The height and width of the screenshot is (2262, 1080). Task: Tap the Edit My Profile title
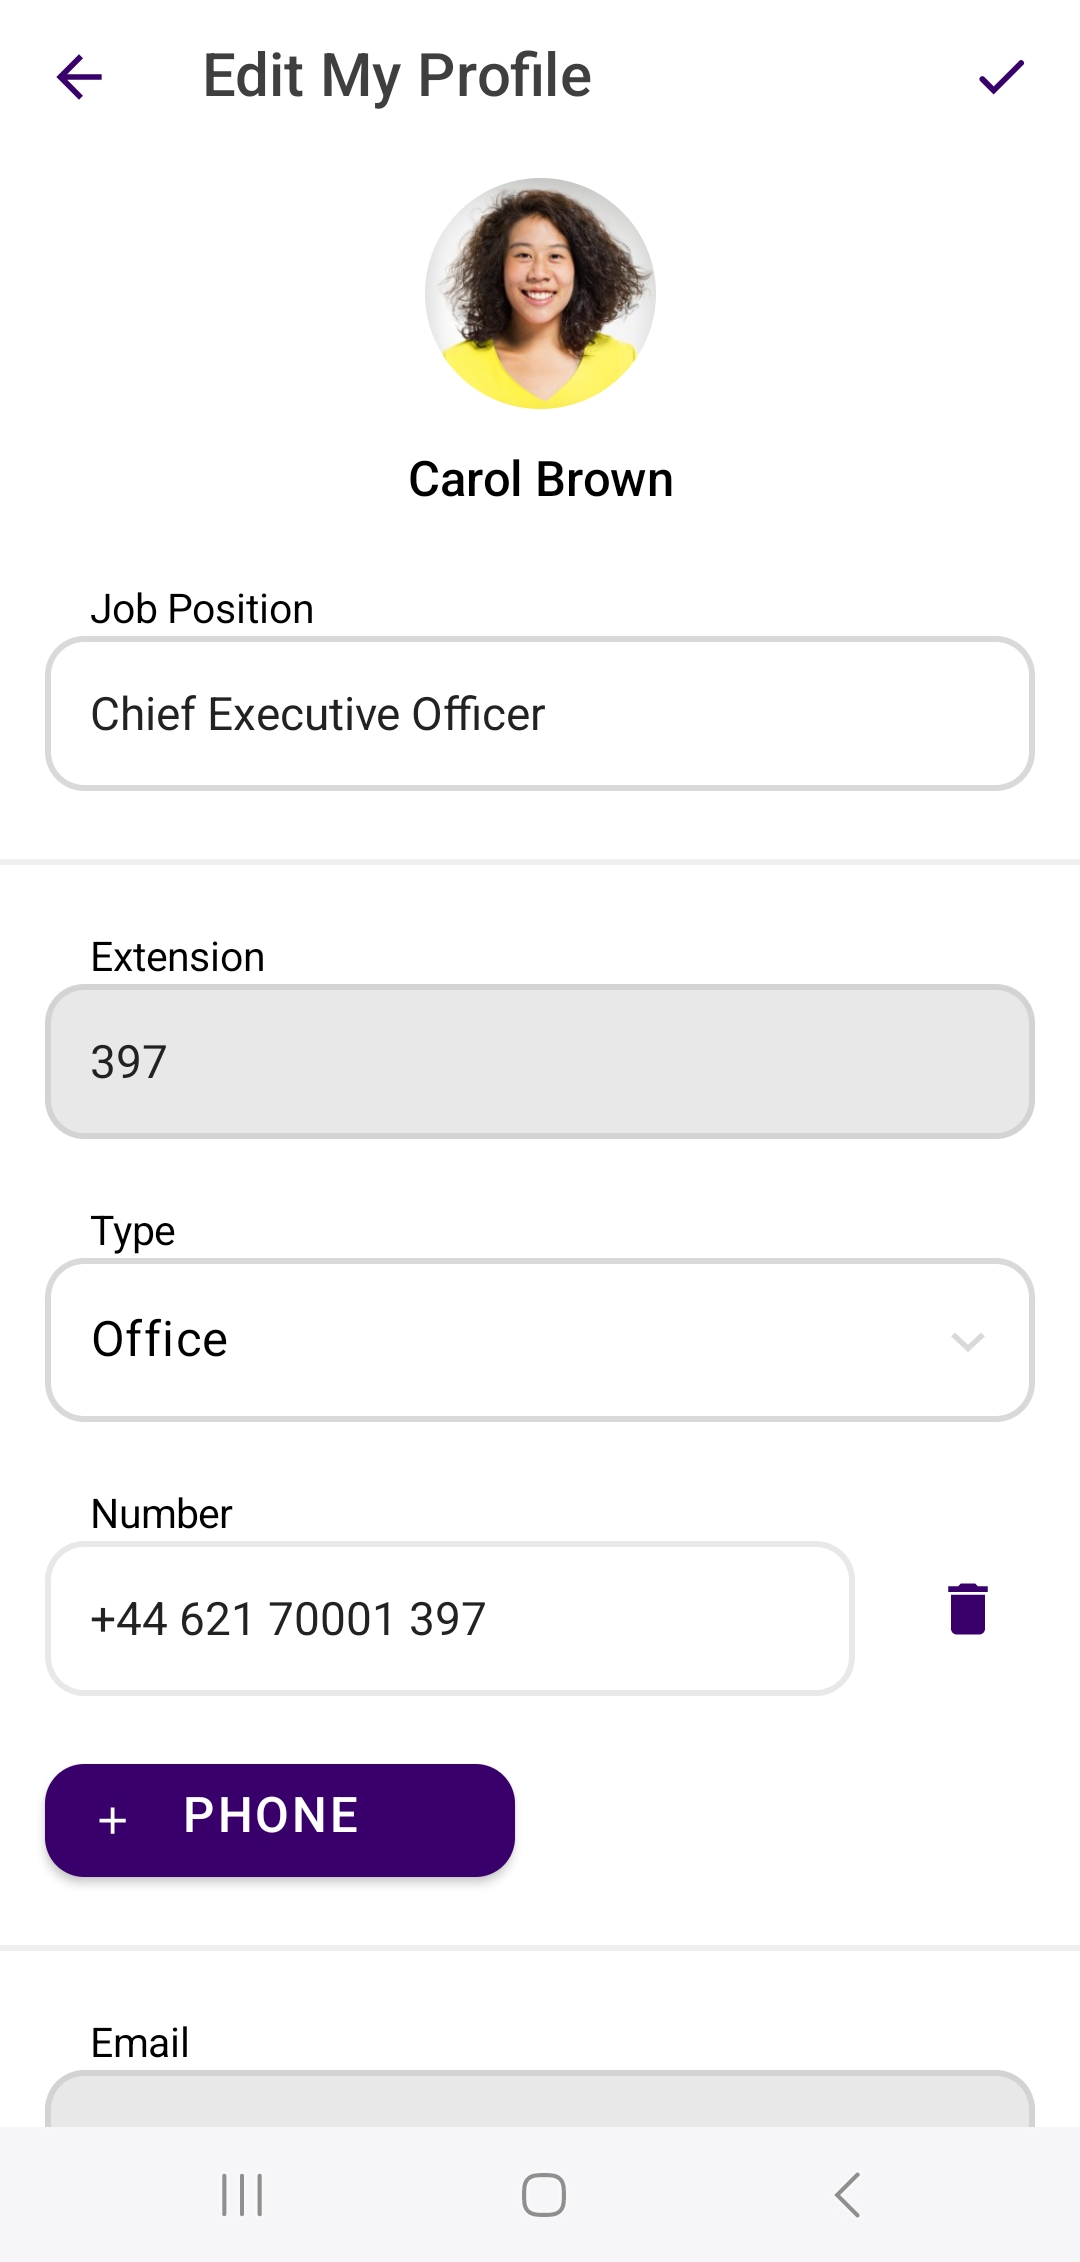coord(397,76)
